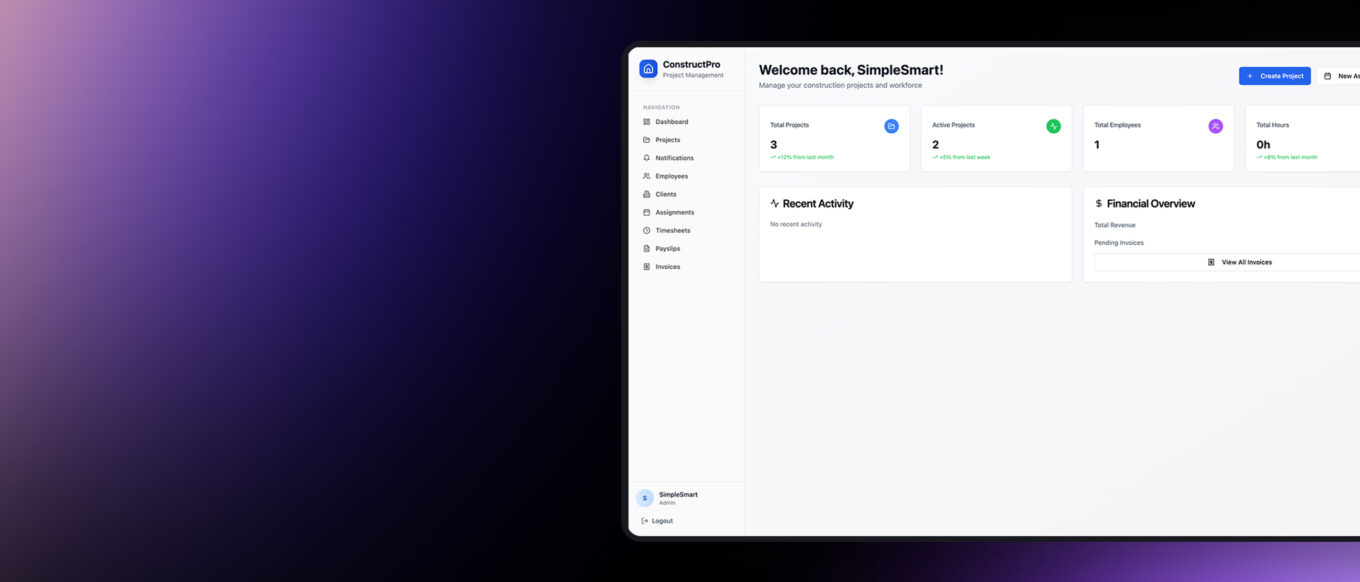Click the Timesheets clock icon
The width and height of the screenshot is (1360, 582).
point(646,231)
